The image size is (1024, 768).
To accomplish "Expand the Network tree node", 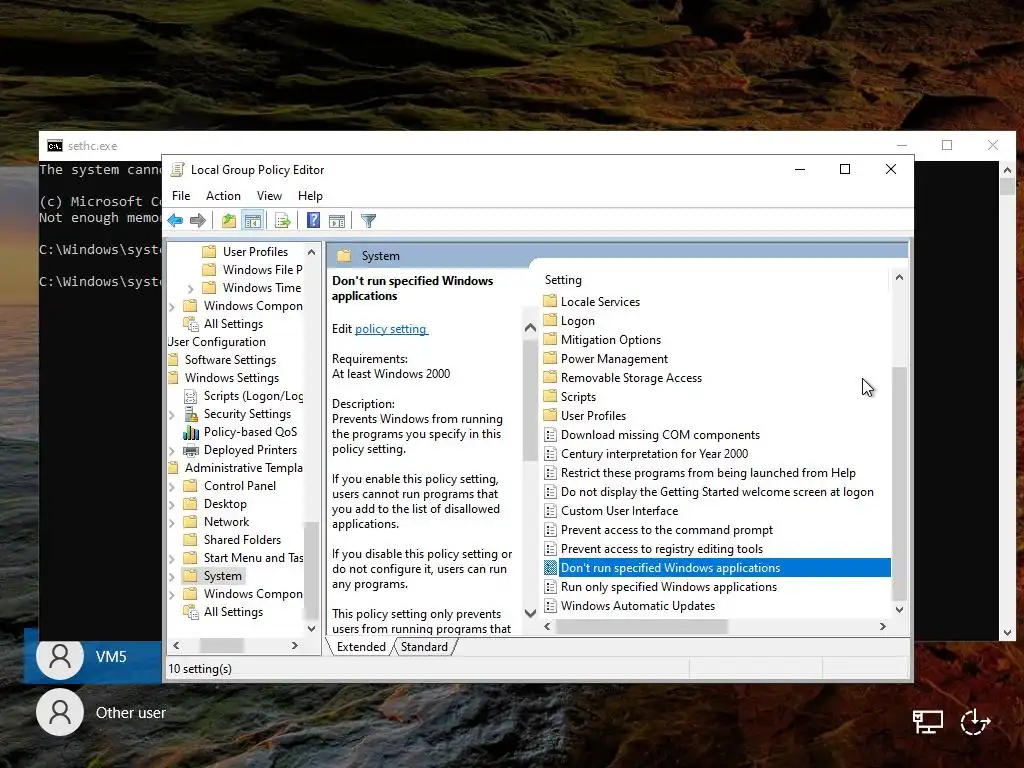I will 172,522.
